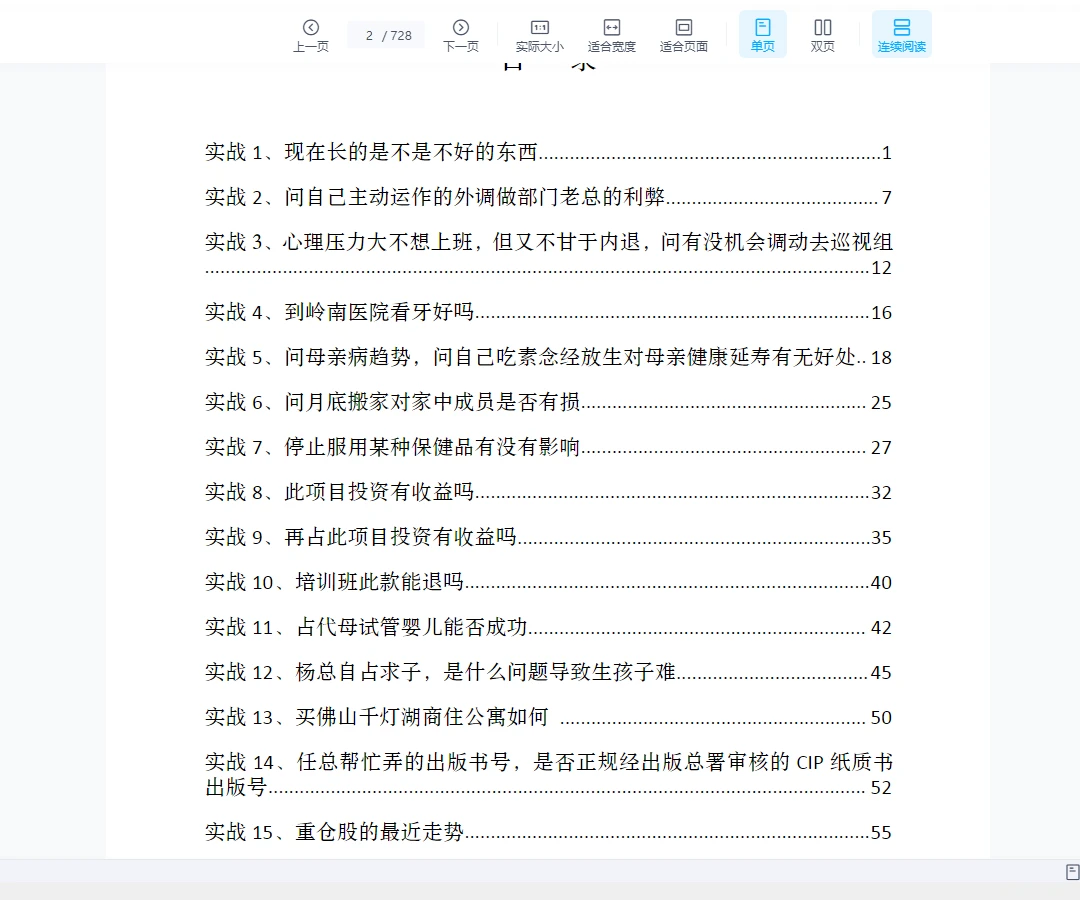Screen dimensions: 1080x900
Task: Select entry 实战 8 此项目投资有收益吗
Action: point(548,492)
